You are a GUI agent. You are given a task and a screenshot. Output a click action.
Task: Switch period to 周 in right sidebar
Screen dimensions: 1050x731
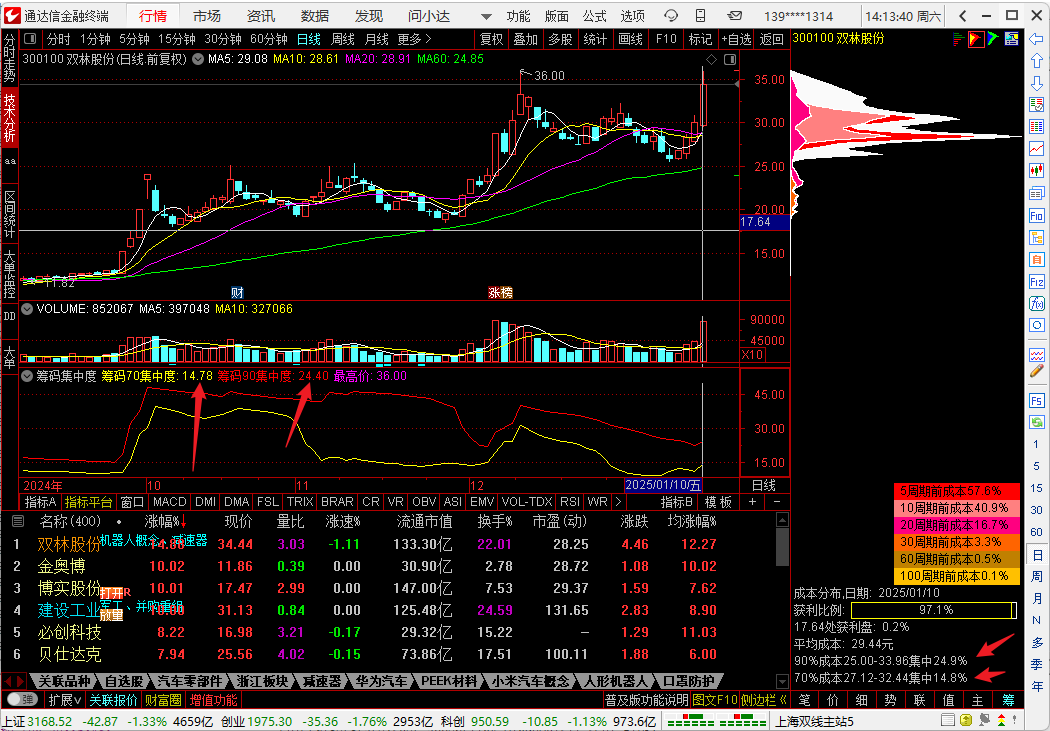click(x=1037, y=577)
